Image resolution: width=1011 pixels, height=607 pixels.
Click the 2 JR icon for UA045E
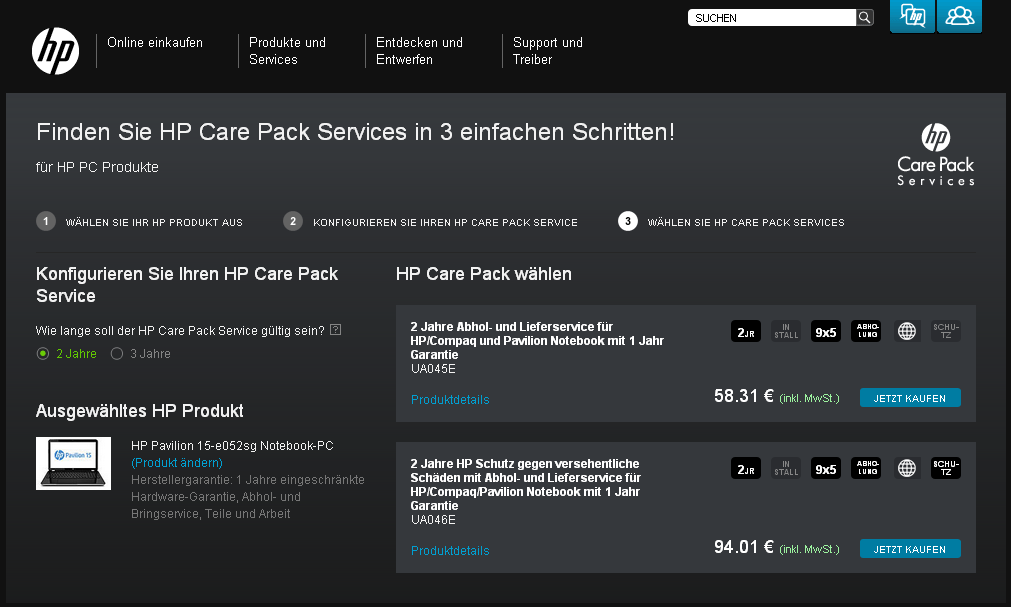746,331
